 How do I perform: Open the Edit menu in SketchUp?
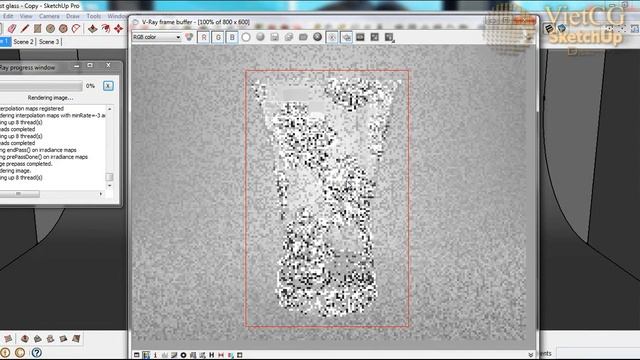click(x=8, y=16)
